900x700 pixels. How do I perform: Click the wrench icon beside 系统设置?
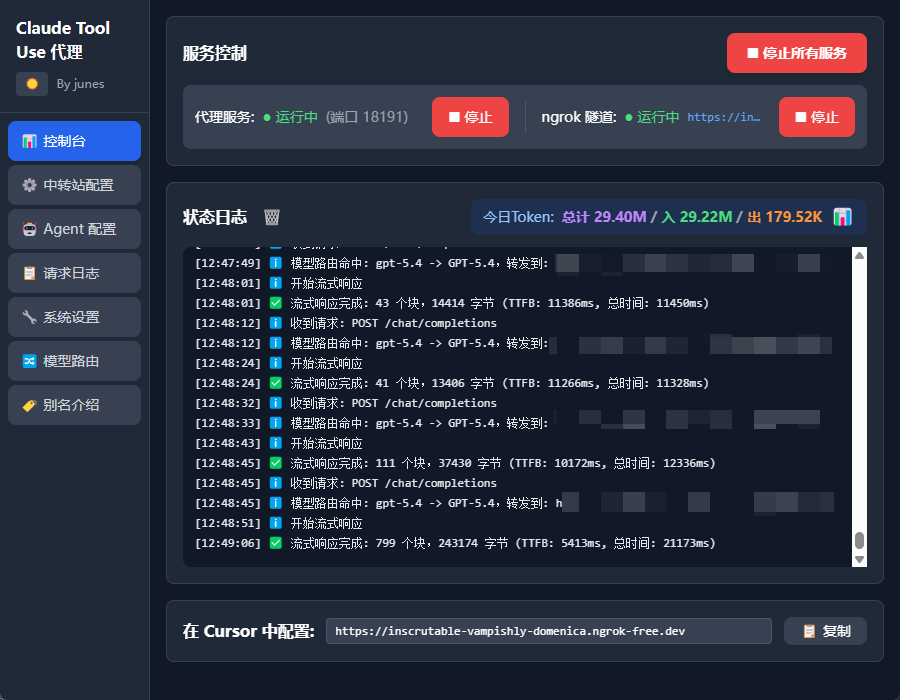tap(29, 317)
